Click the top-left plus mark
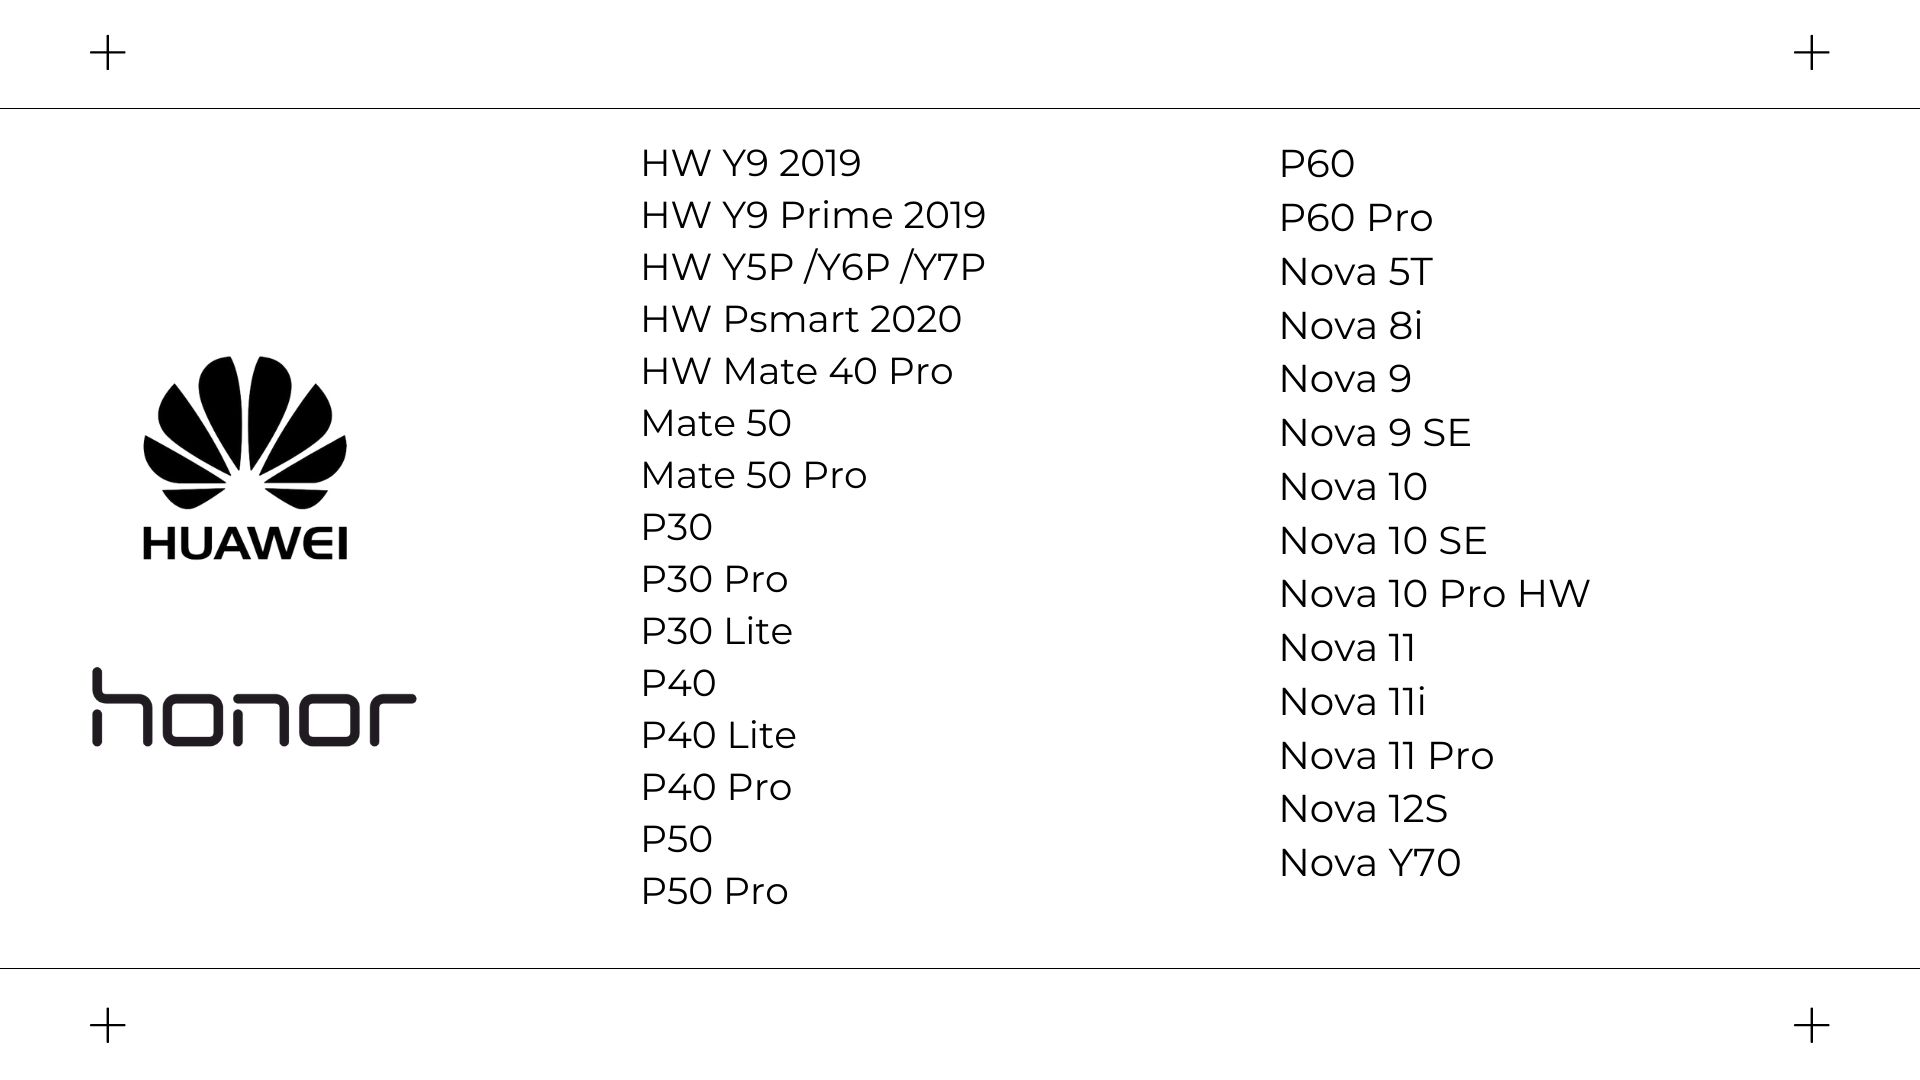The width and height of the screenshot is (1920, 1080). (108, 52)
